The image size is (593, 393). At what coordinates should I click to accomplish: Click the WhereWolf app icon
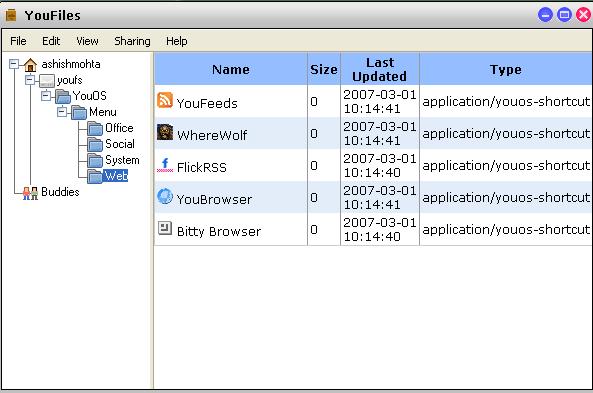[x=165, y=132]
